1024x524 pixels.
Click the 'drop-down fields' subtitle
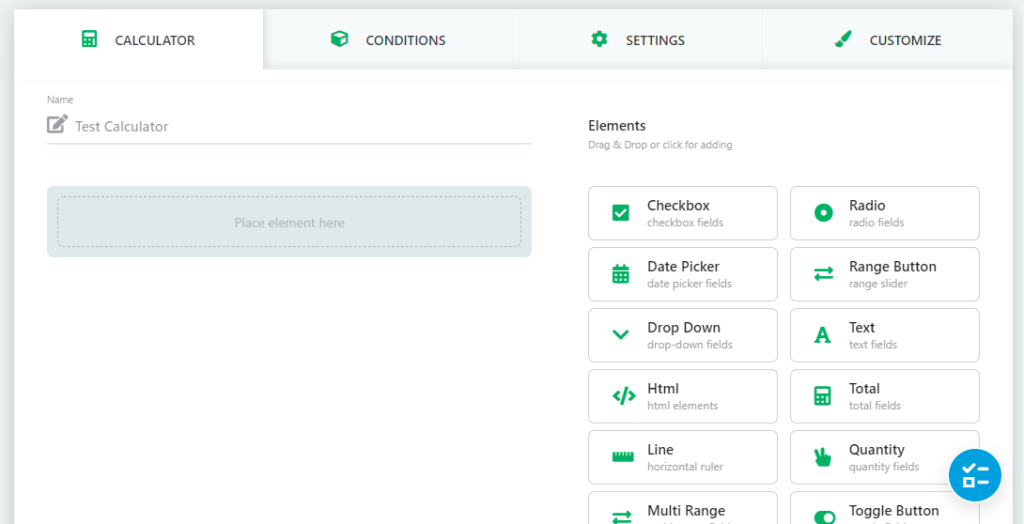[x=690, y=344]
